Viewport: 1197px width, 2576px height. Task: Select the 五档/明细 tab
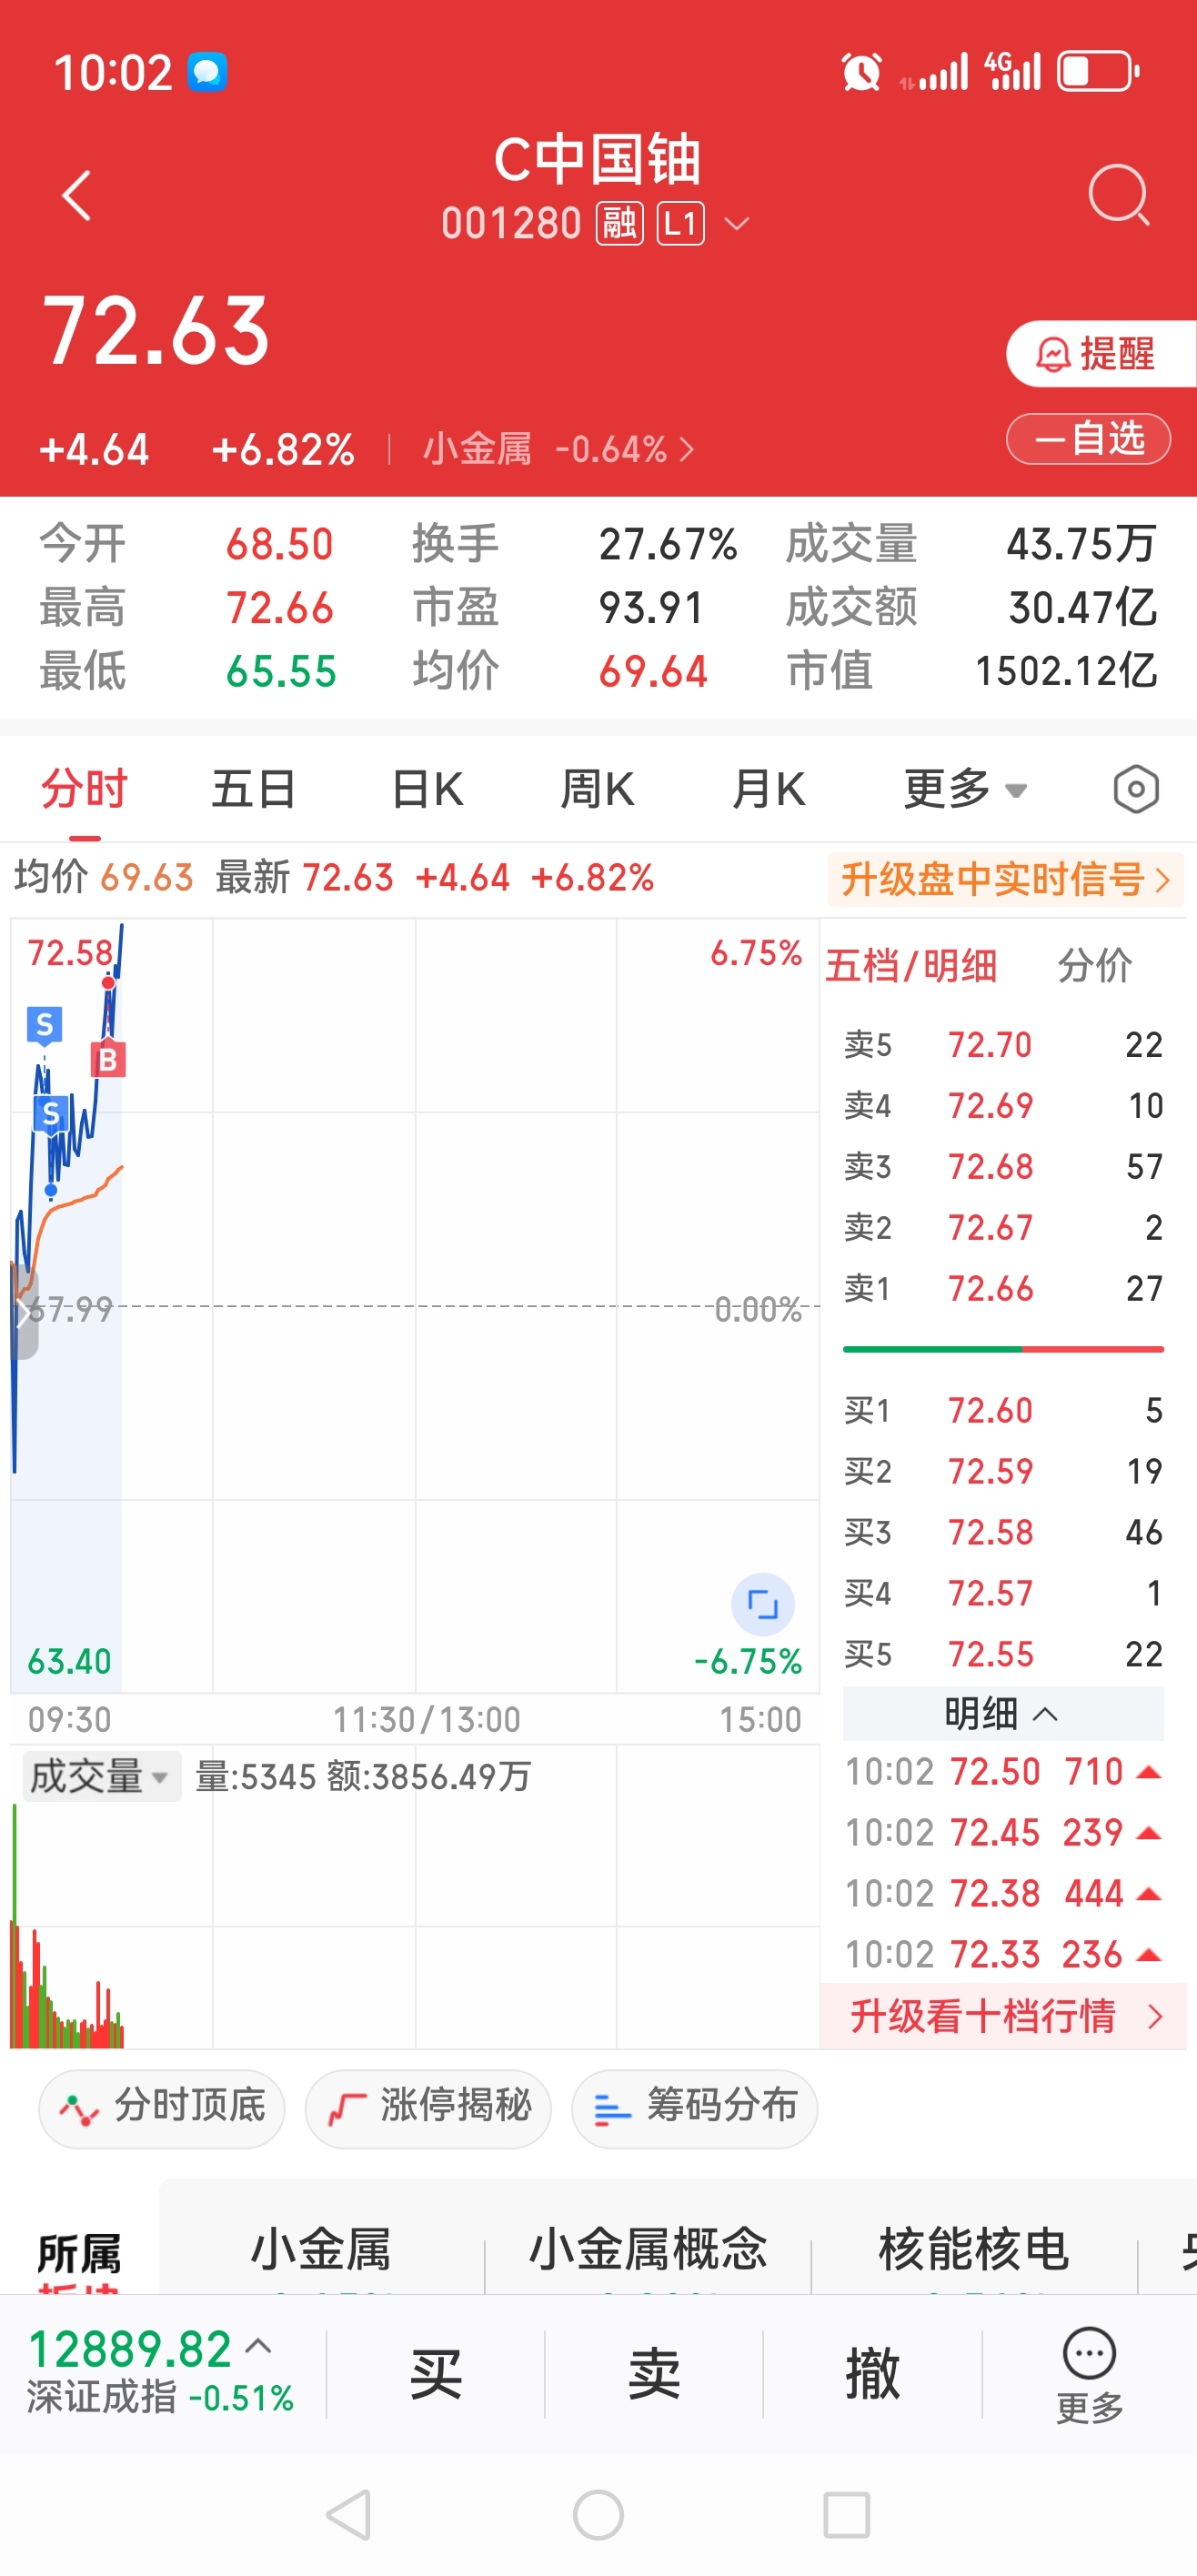click(x=911, y=966)
